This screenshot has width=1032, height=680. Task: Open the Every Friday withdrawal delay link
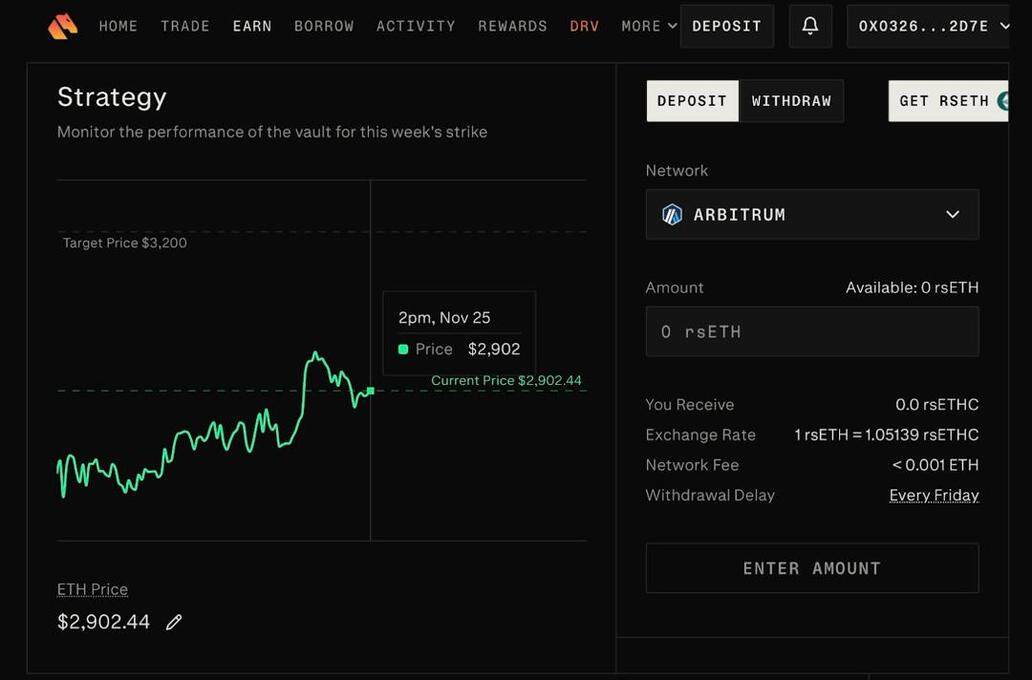coord(933,495)
